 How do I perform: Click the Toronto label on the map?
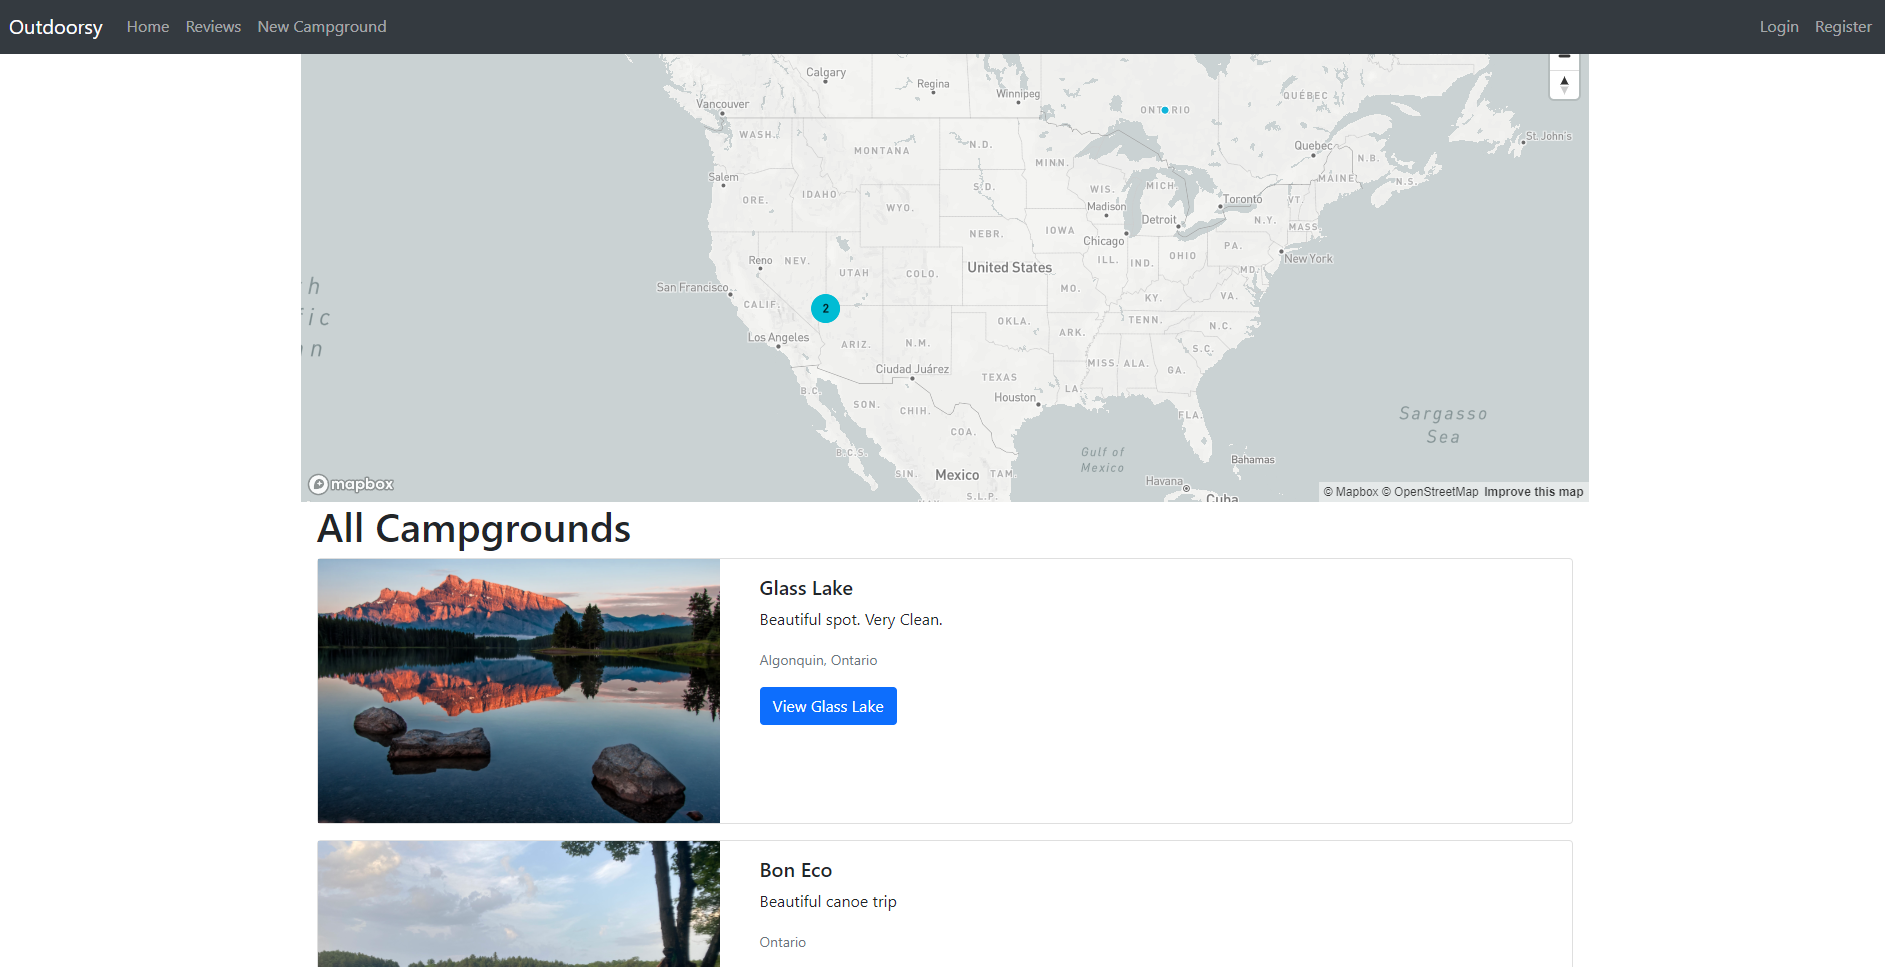tap(1243, 199)
